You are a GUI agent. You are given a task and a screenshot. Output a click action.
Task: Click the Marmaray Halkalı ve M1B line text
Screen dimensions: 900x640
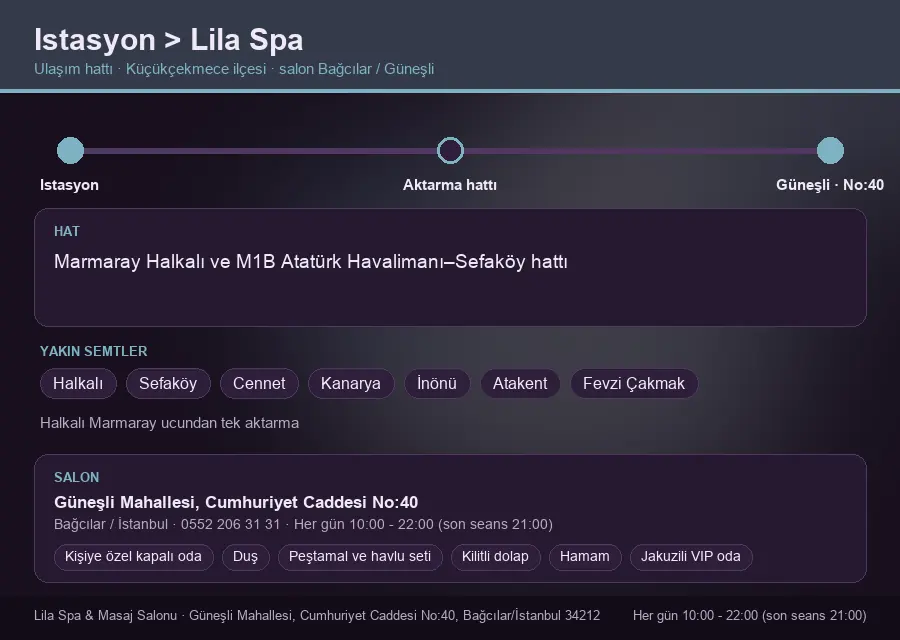(x=311, y=262)
